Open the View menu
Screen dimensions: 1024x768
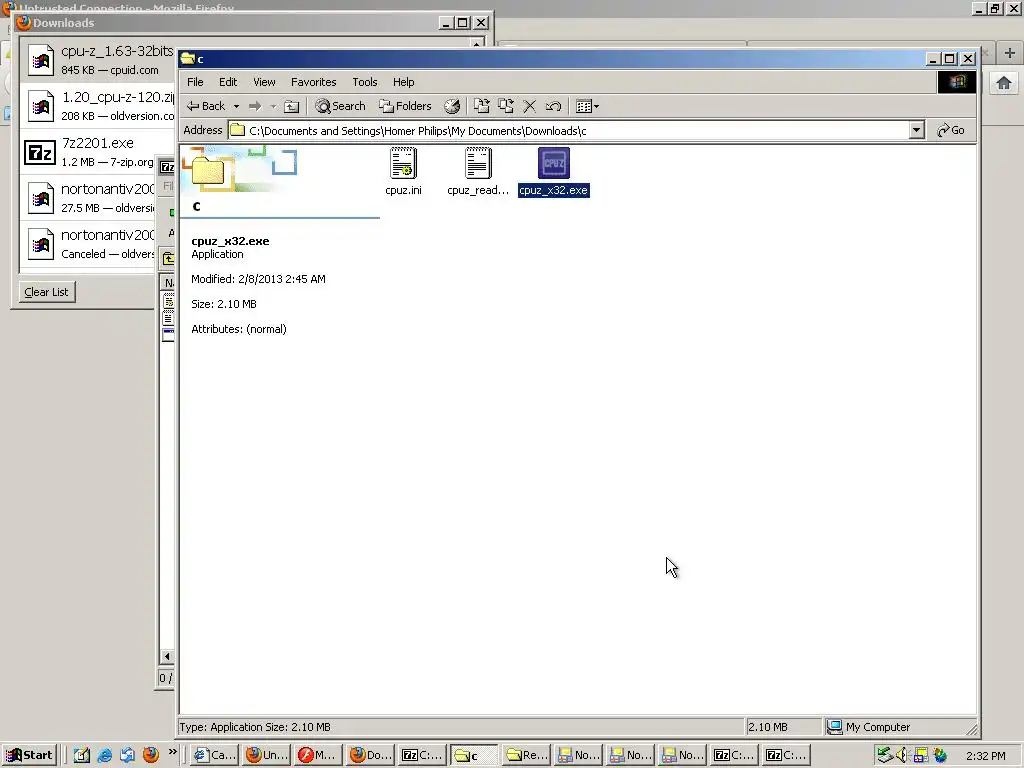click(264, 82)
